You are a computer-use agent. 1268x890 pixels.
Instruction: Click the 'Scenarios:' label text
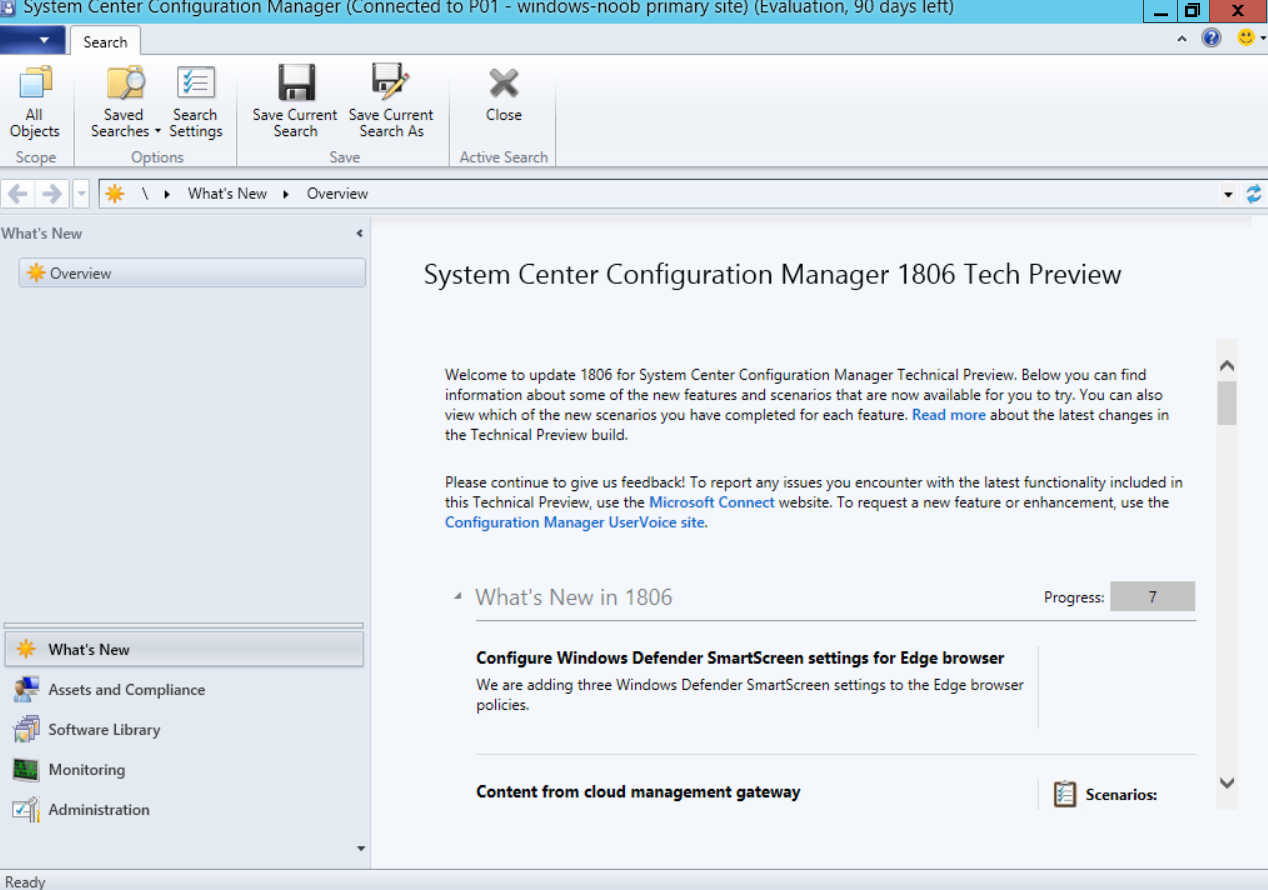click(x=1121, y=795)
